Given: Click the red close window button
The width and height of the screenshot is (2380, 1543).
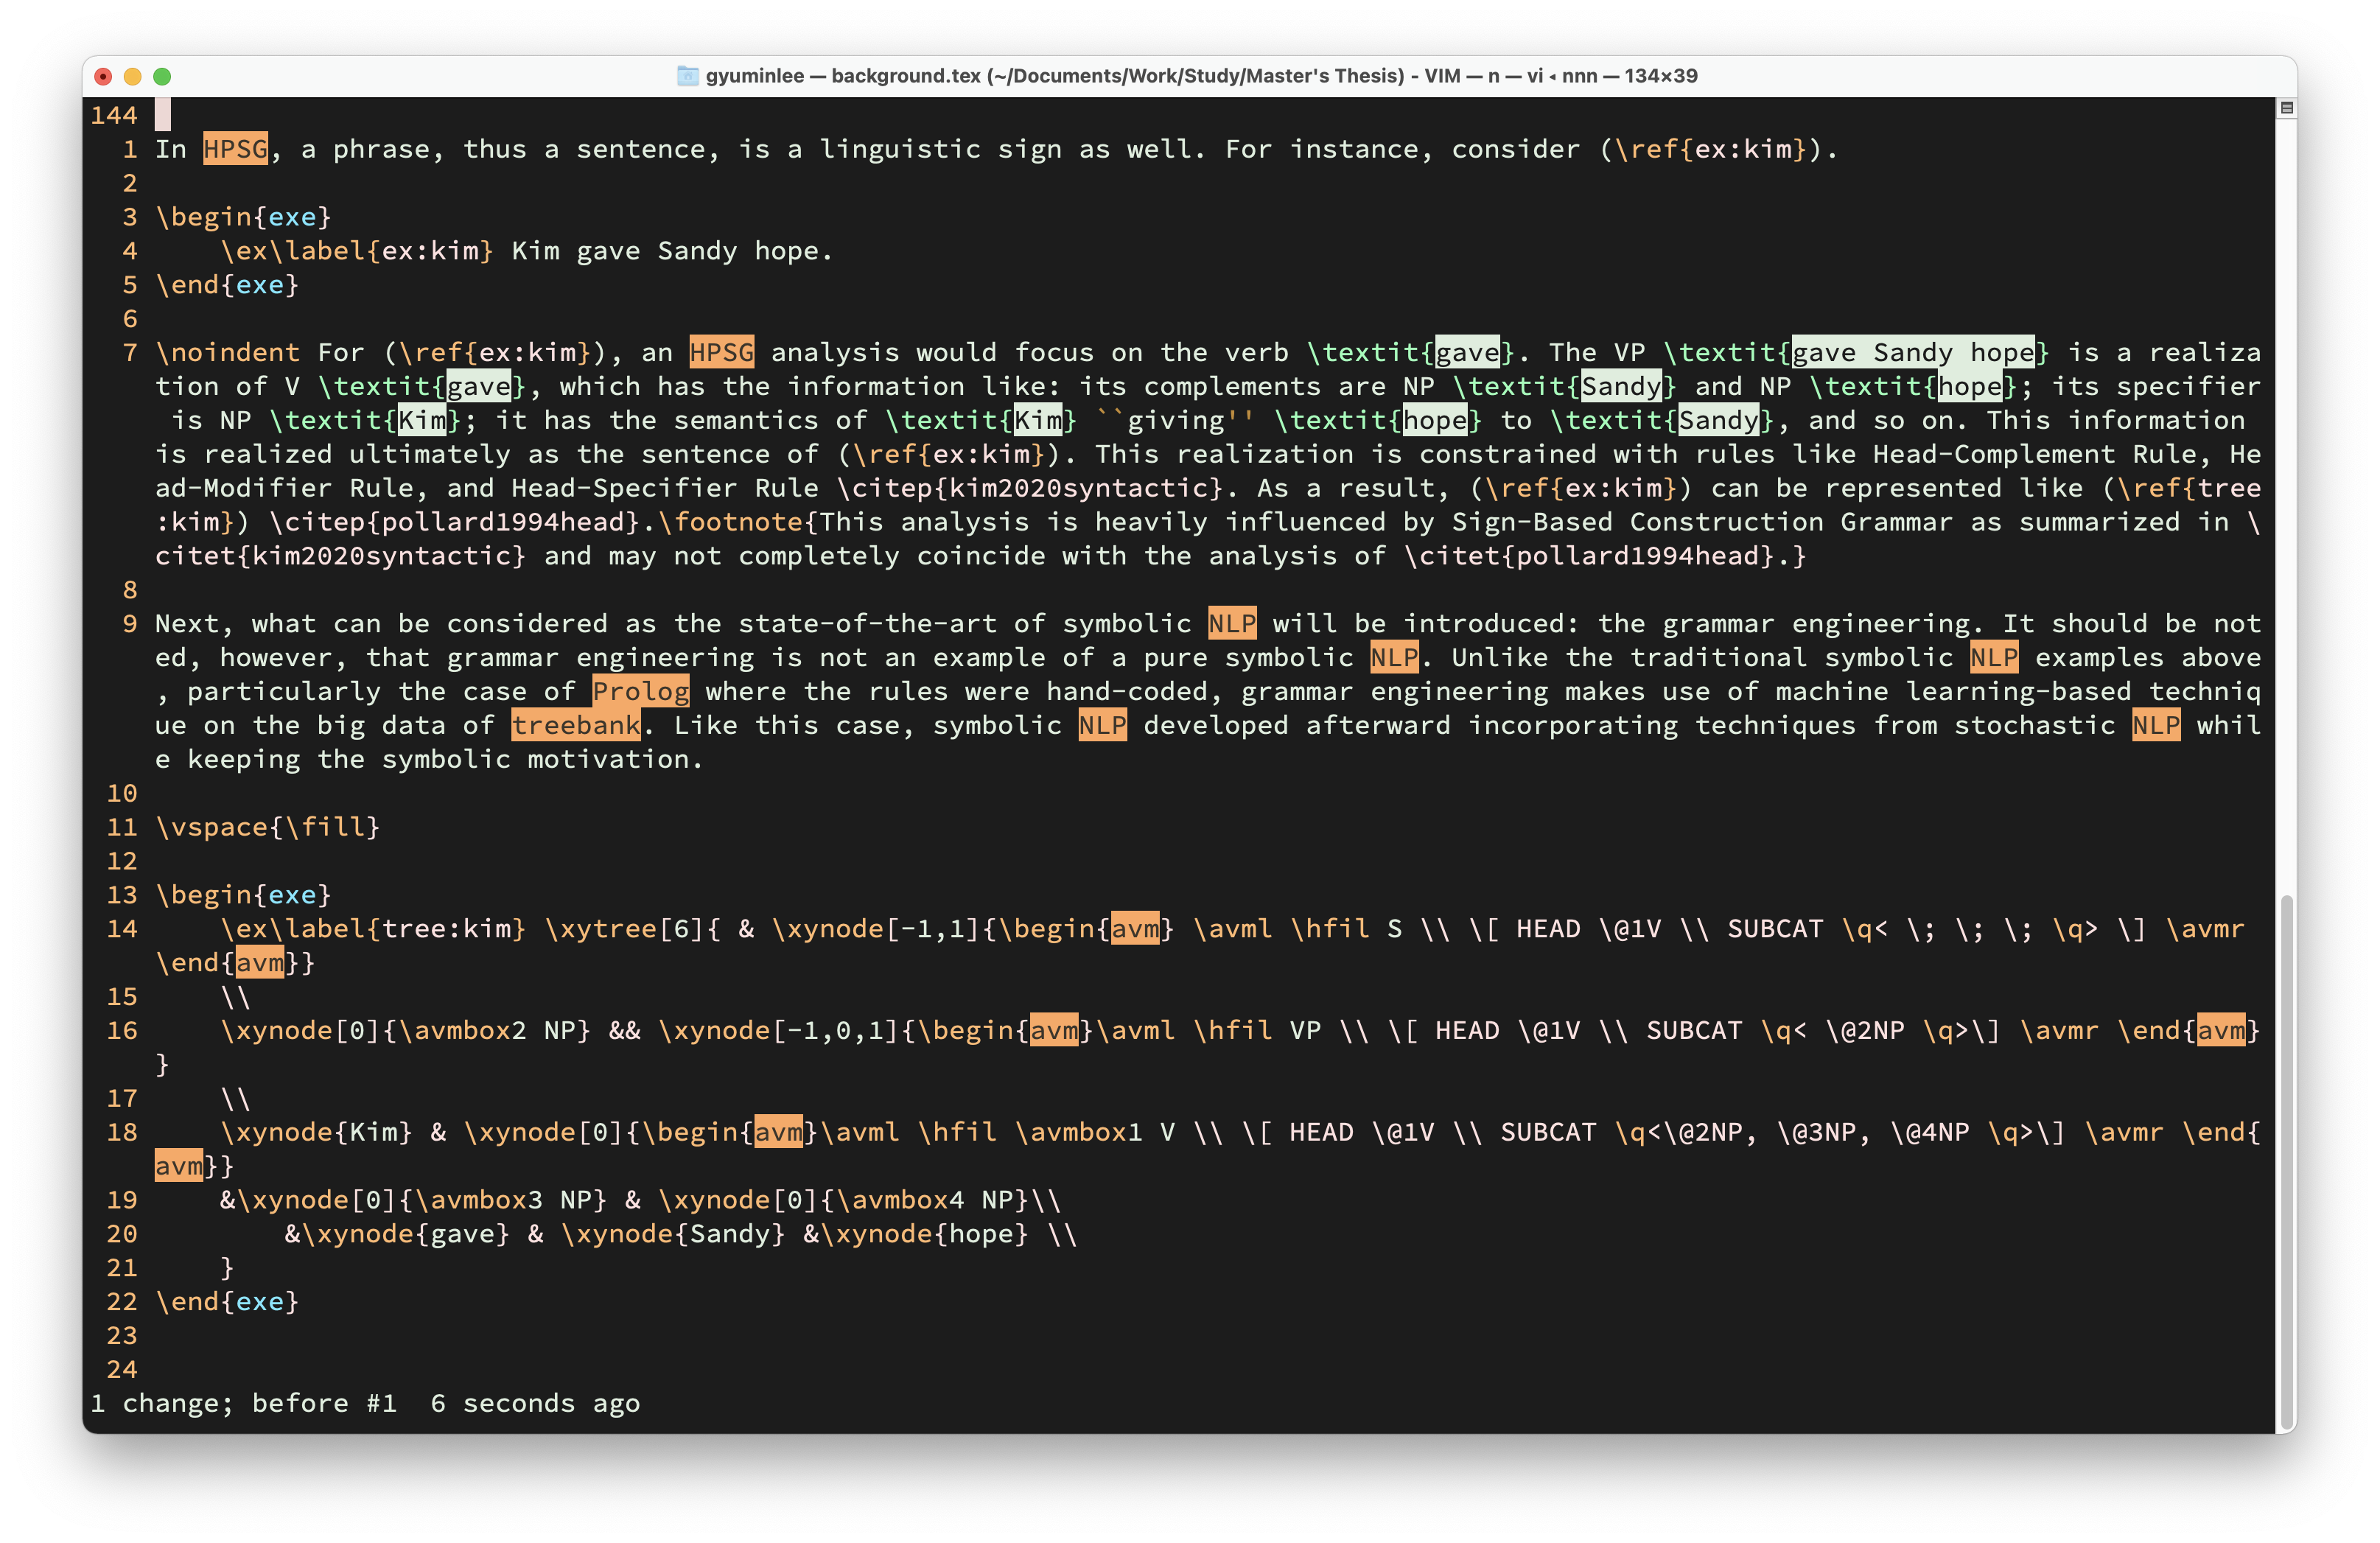Looking at the screenshot, I should click(x=103, y=76).
